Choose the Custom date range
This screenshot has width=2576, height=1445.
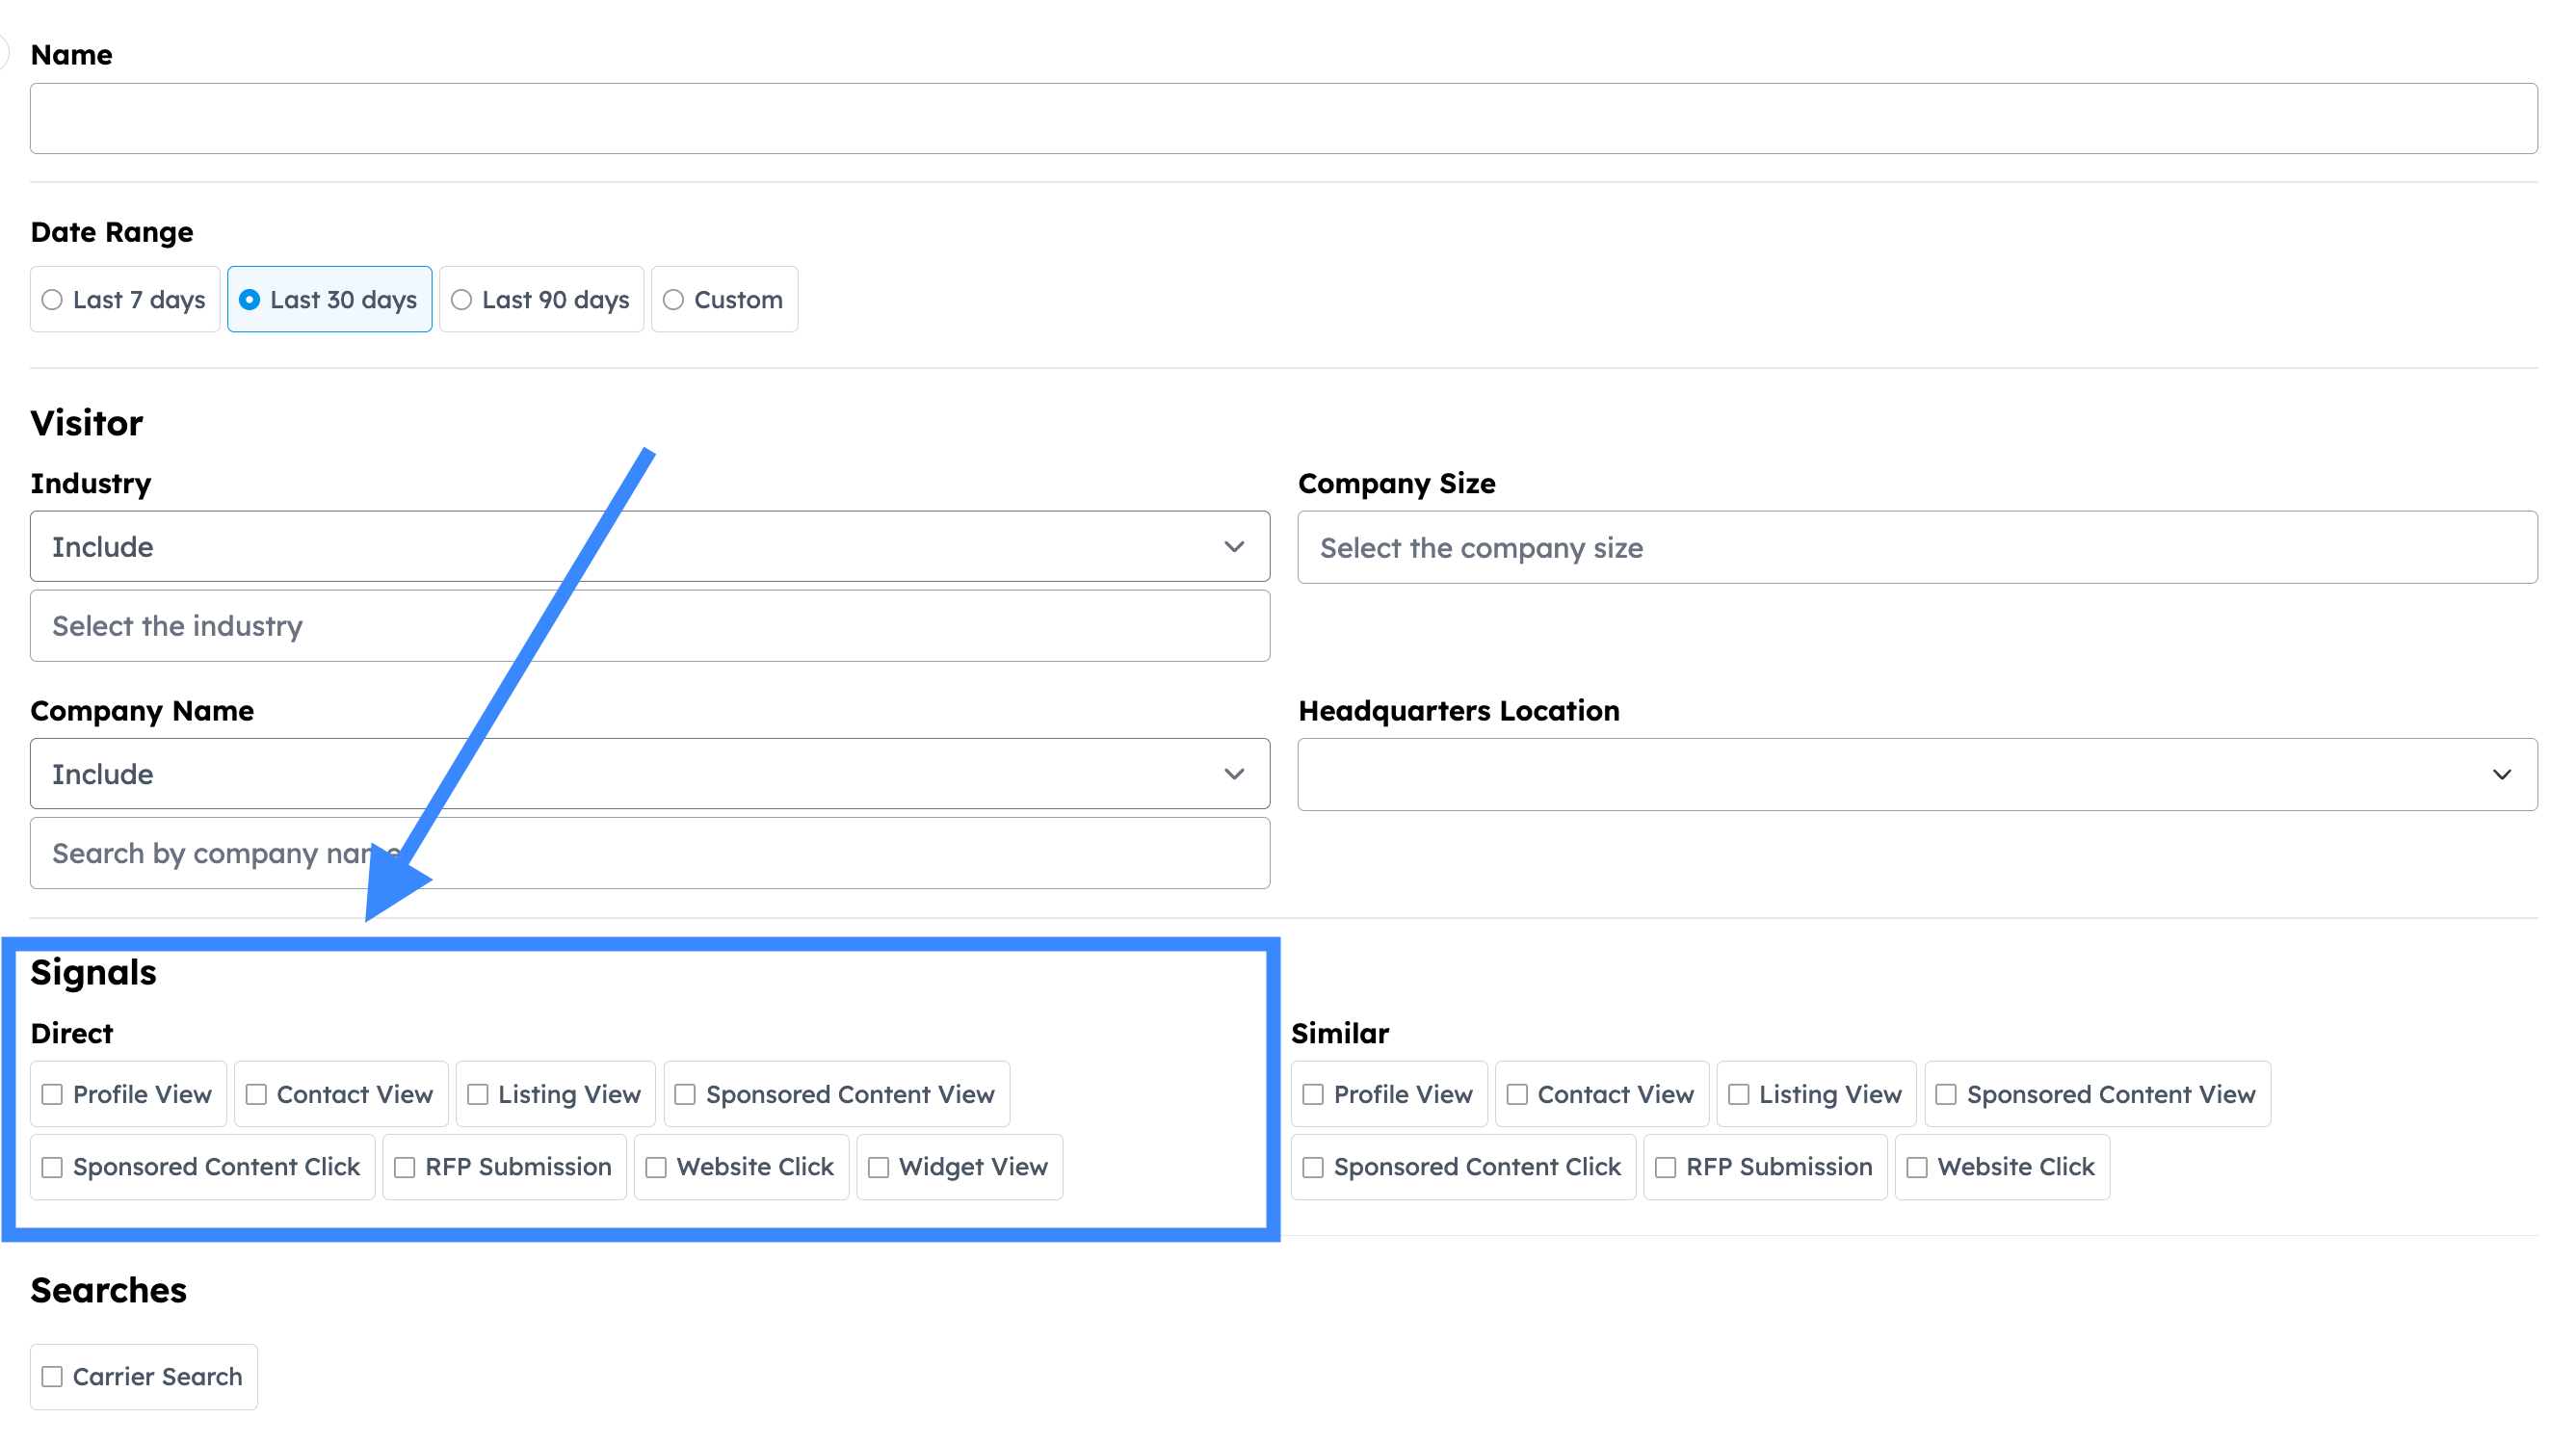click(673, 300)
